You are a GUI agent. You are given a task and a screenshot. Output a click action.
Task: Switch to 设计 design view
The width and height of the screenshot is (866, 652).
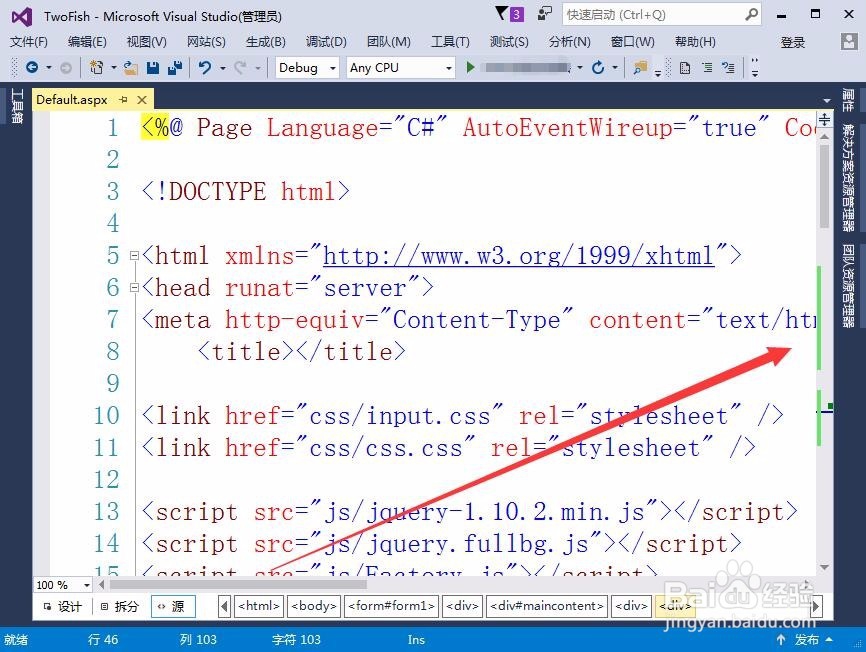[x=62, y=606]
